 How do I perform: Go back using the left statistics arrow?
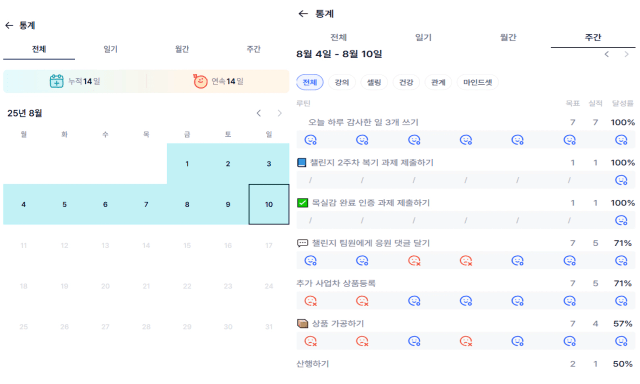click(x=9, y=26)
